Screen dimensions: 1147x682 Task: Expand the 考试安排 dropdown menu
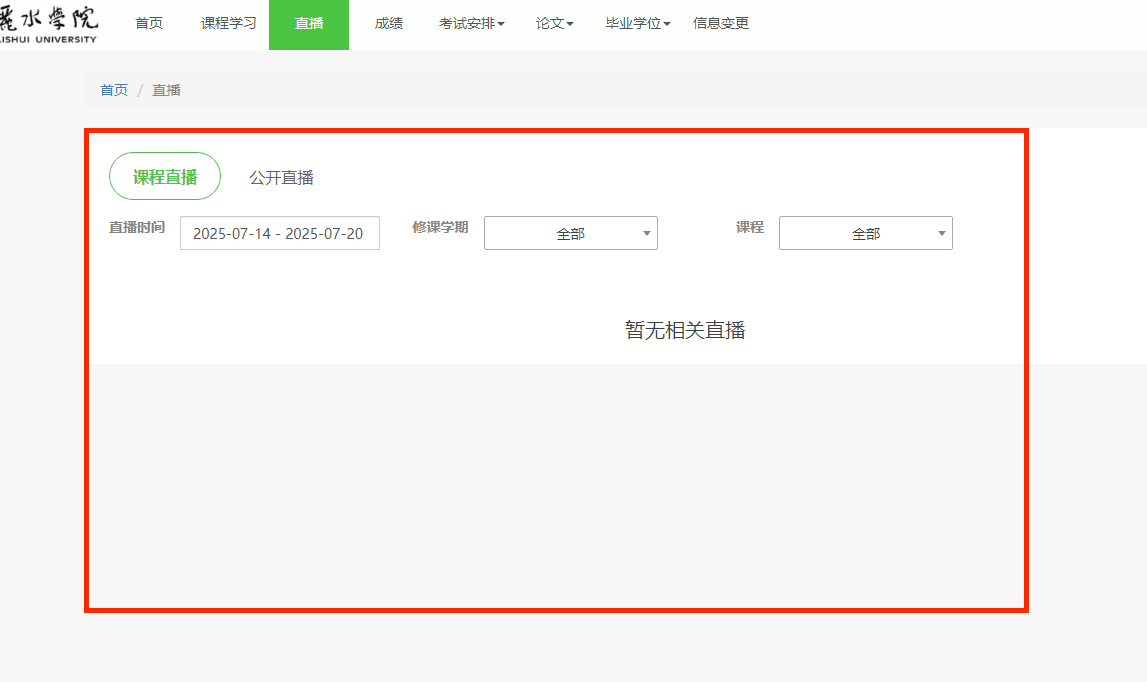(x=471, y=24)
